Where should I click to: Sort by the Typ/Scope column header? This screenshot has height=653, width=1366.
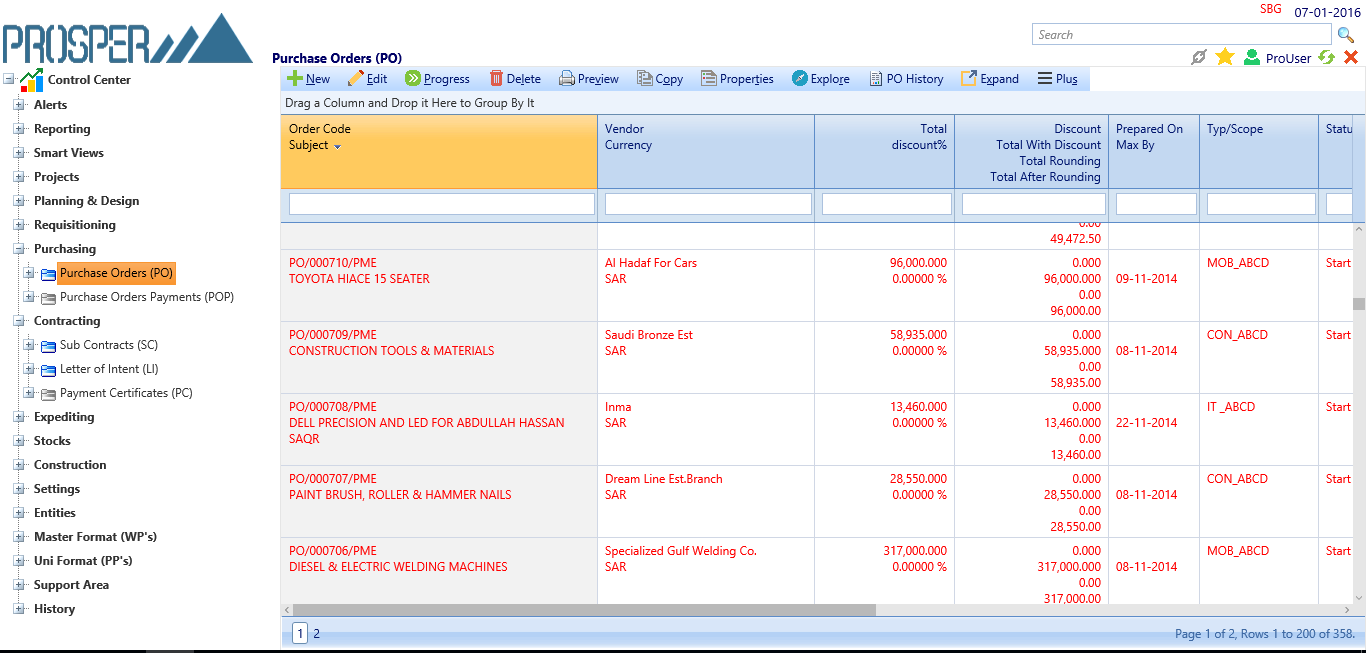1235,129
